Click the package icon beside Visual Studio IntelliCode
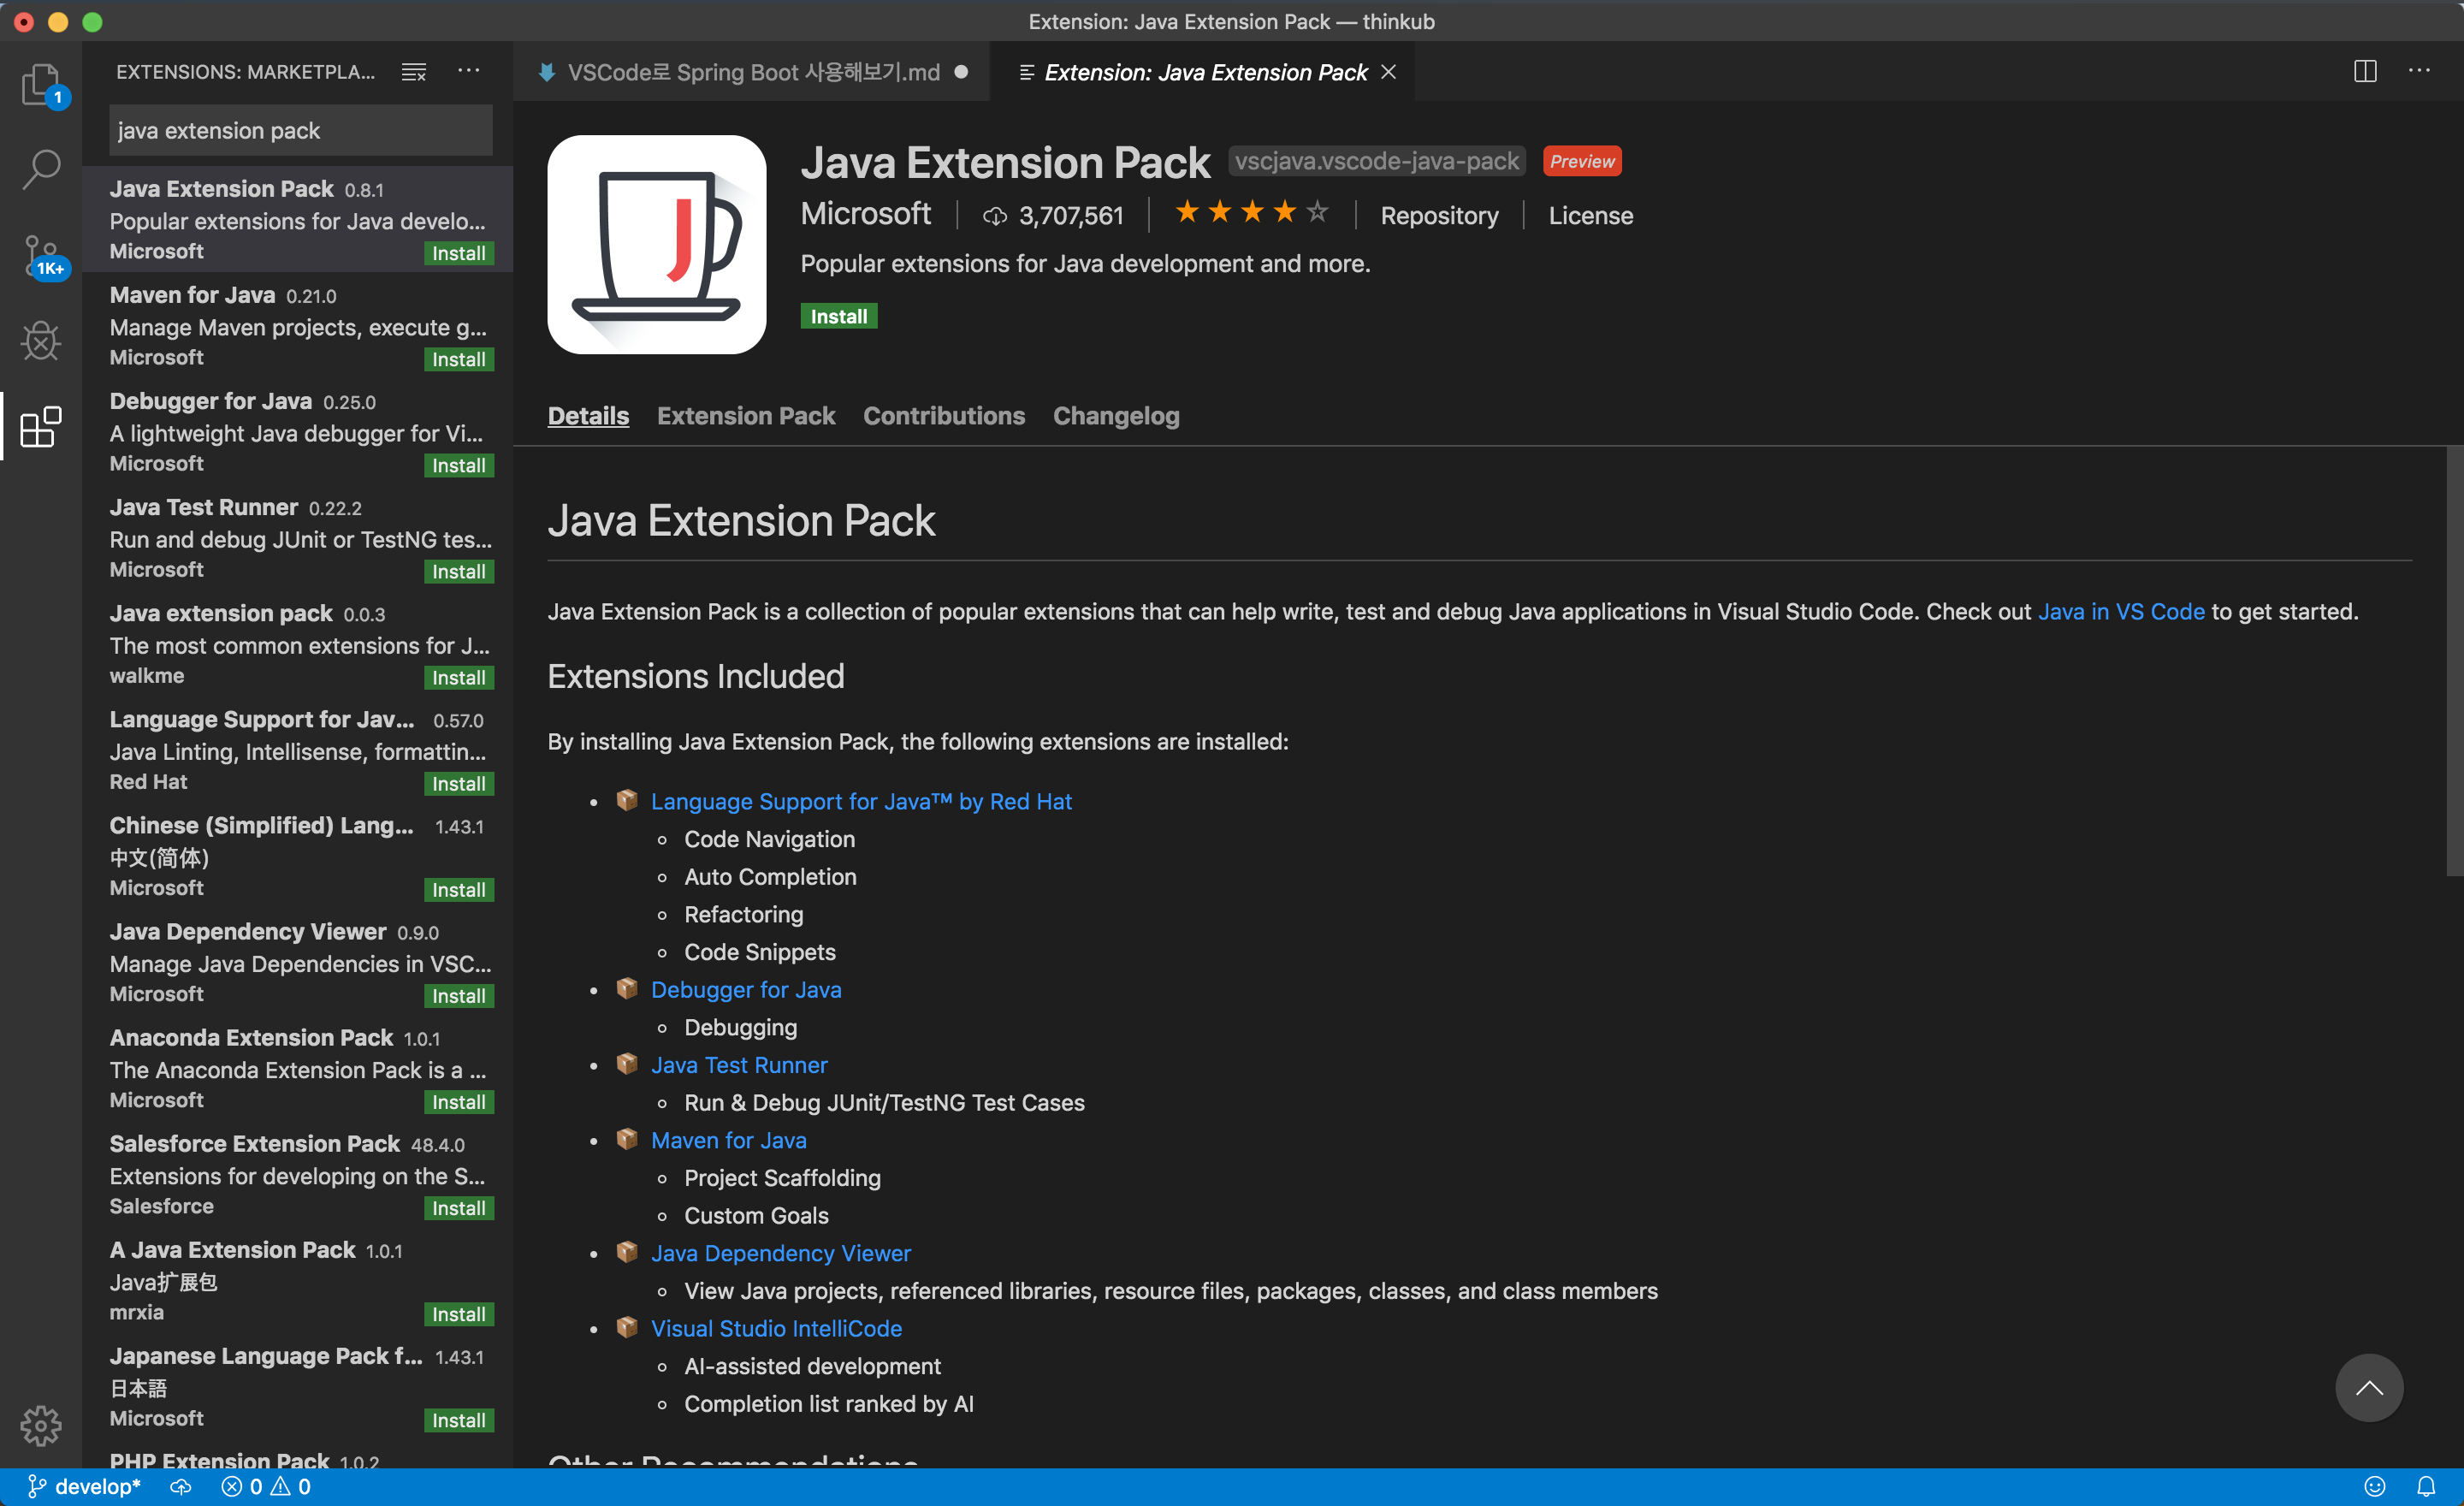Viewport: 2464px width, 1506px height. [627, 1327]
